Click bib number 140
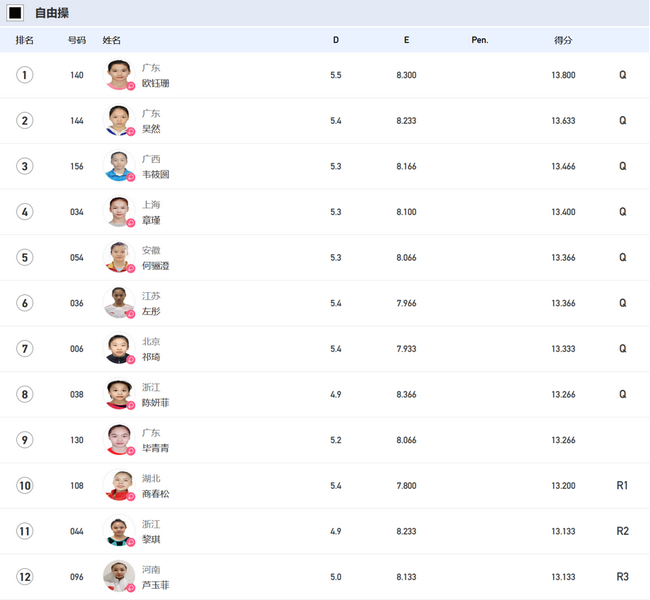Image resolution: width=650 pixels, height=600 pixels. [77, 75]
